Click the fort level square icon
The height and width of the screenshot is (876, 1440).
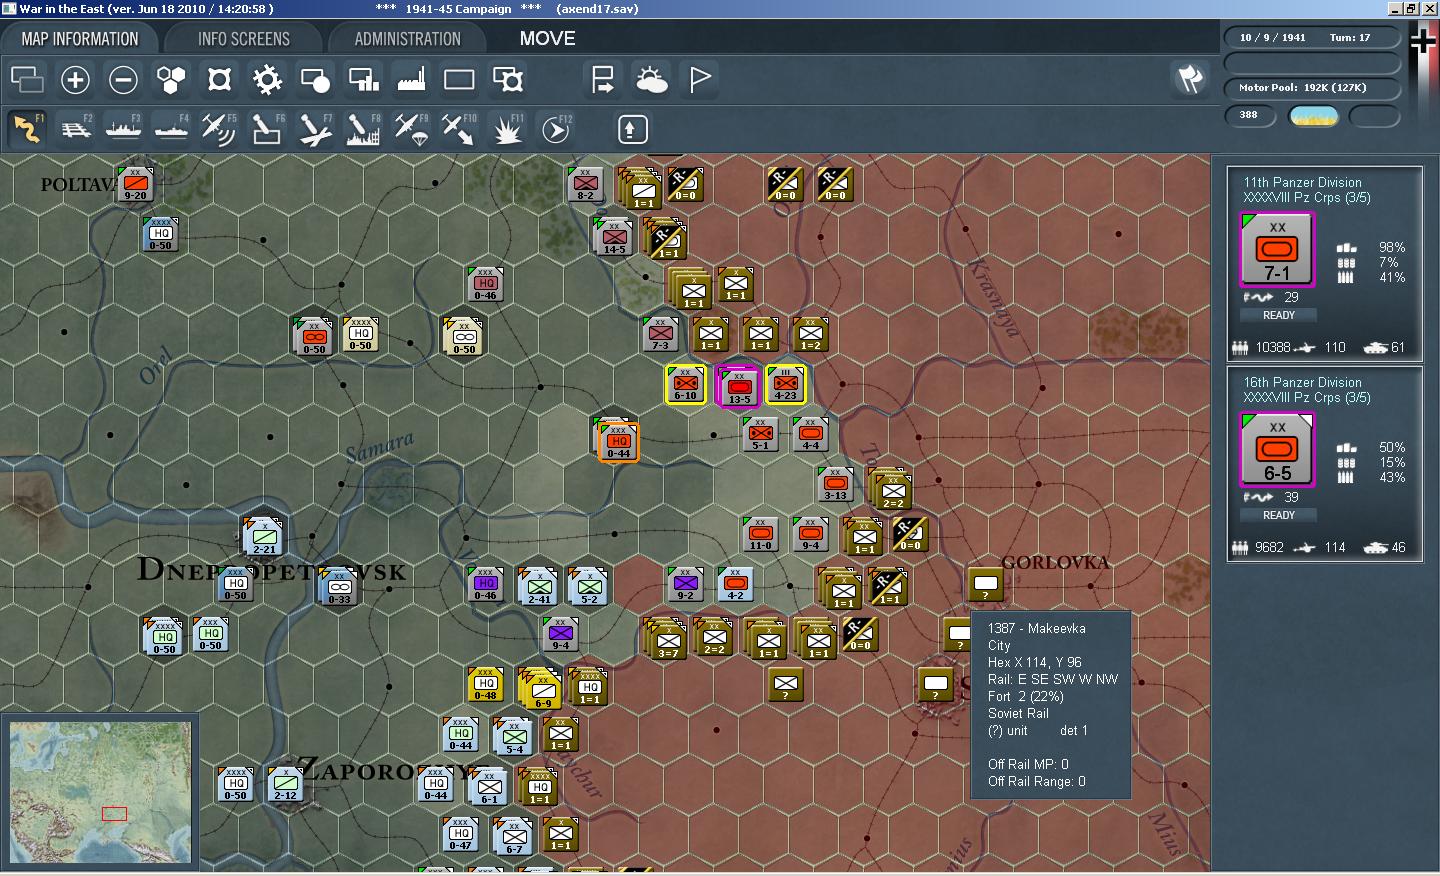click(x=219, y=79)
